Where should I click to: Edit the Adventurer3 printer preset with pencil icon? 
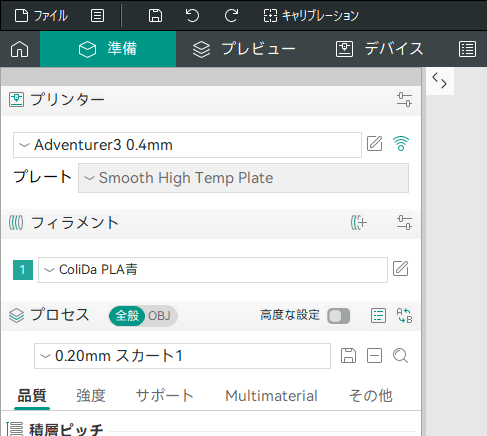pyautogui.click(x=374, y=144)
